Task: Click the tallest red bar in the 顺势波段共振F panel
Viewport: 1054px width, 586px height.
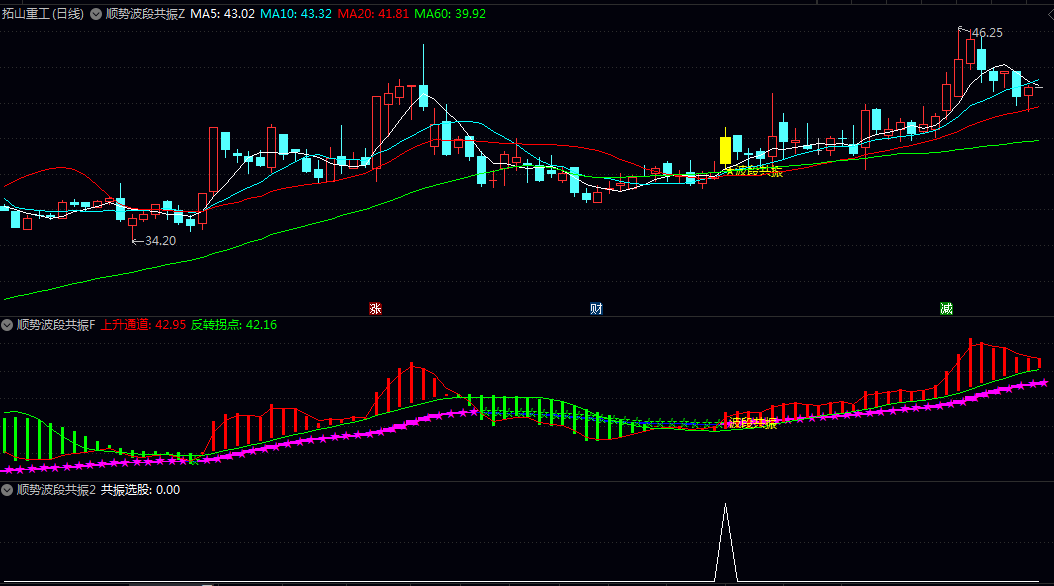Action: [971, 364]
